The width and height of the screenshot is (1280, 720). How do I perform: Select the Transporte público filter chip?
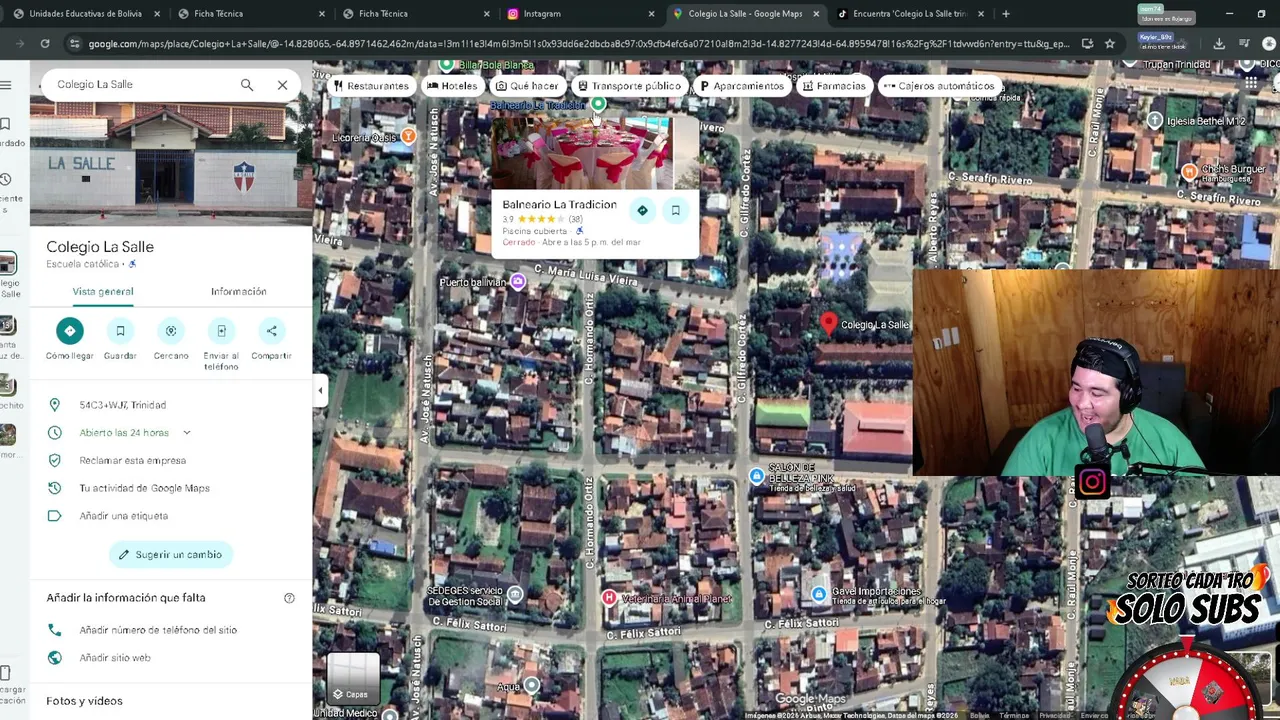(x=629, y=86)
